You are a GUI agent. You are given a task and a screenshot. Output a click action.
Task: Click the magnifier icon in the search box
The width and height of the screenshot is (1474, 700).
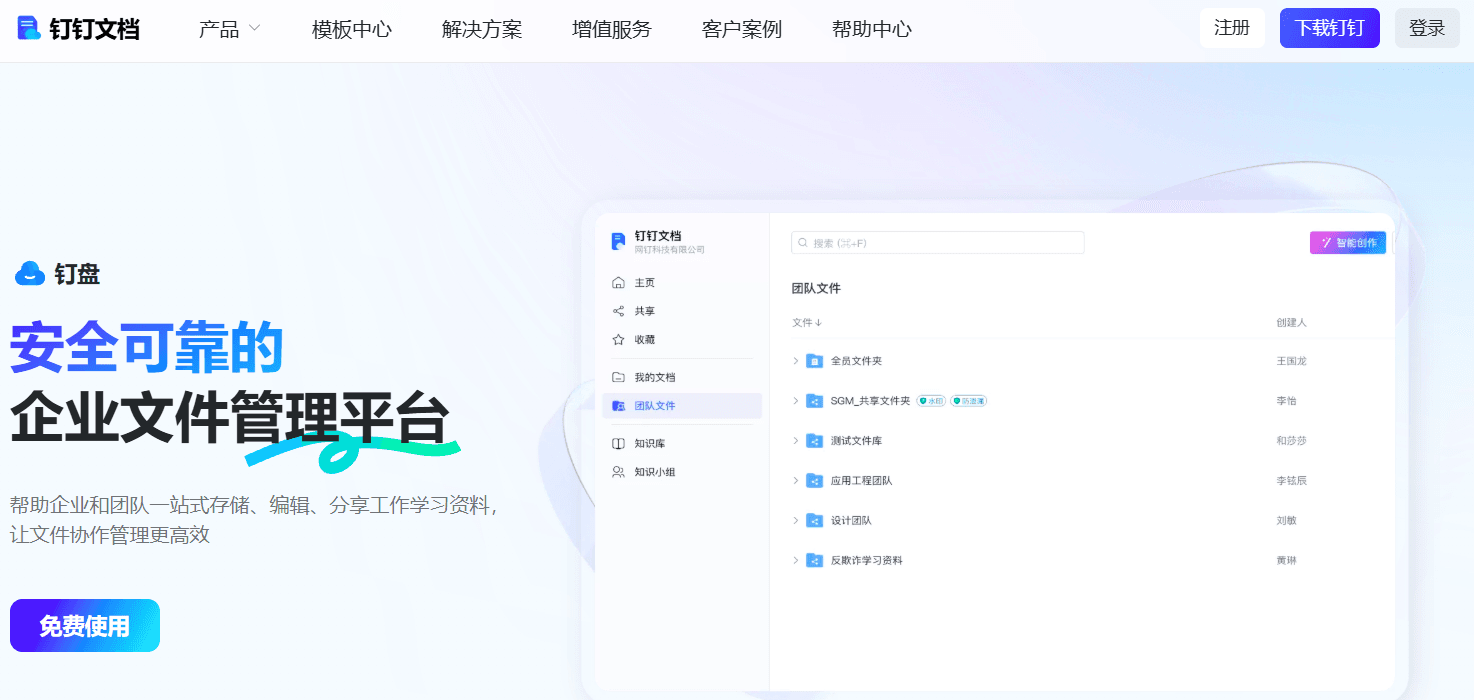click(x=803, y=243)
